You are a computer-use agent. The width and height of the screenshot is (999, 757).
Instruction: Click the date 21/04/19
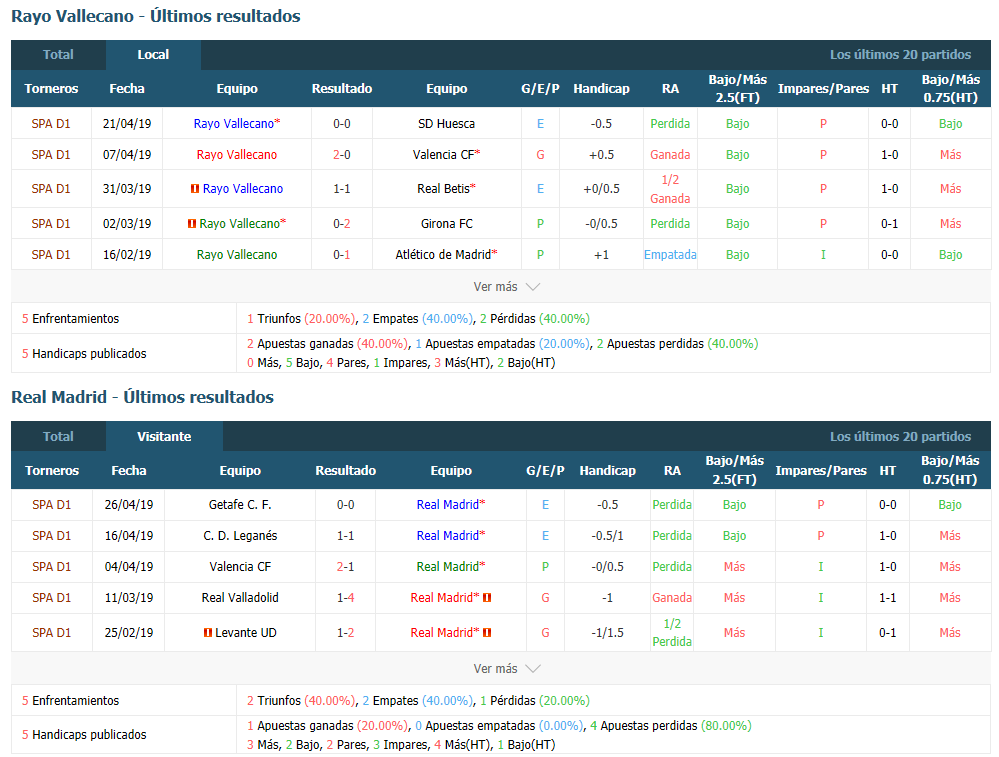point(127,124)
